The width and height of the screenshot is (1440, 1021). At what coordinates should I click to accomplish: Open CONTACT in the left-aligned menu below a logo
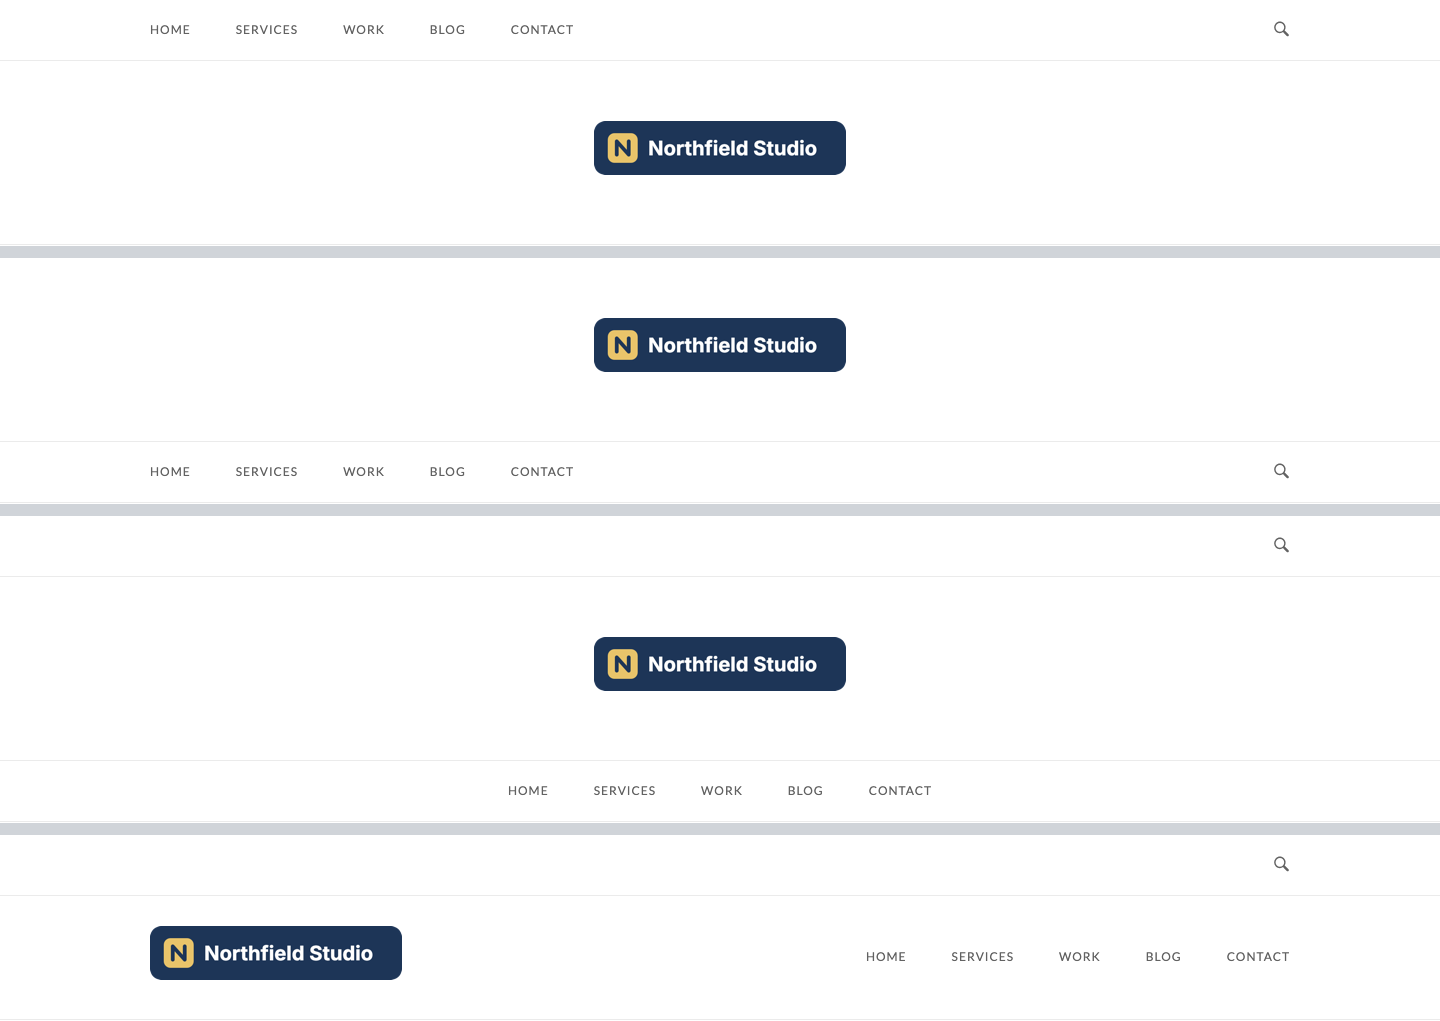tap(542, 472)
